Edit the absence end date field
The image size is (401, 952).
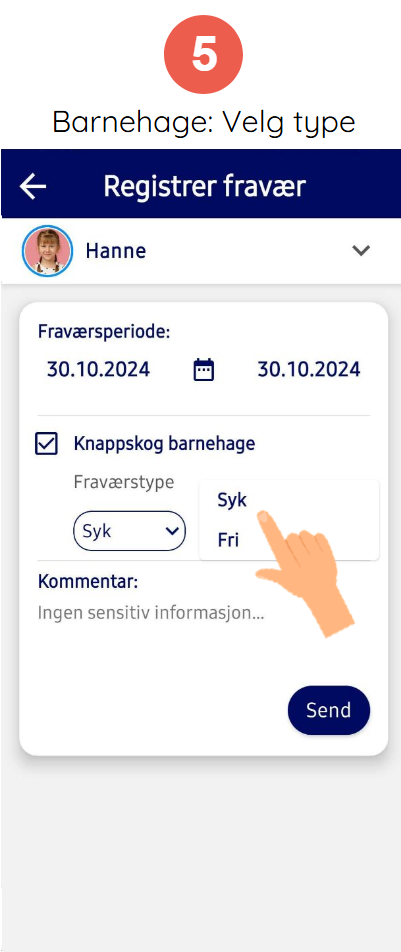pos(309,369)
